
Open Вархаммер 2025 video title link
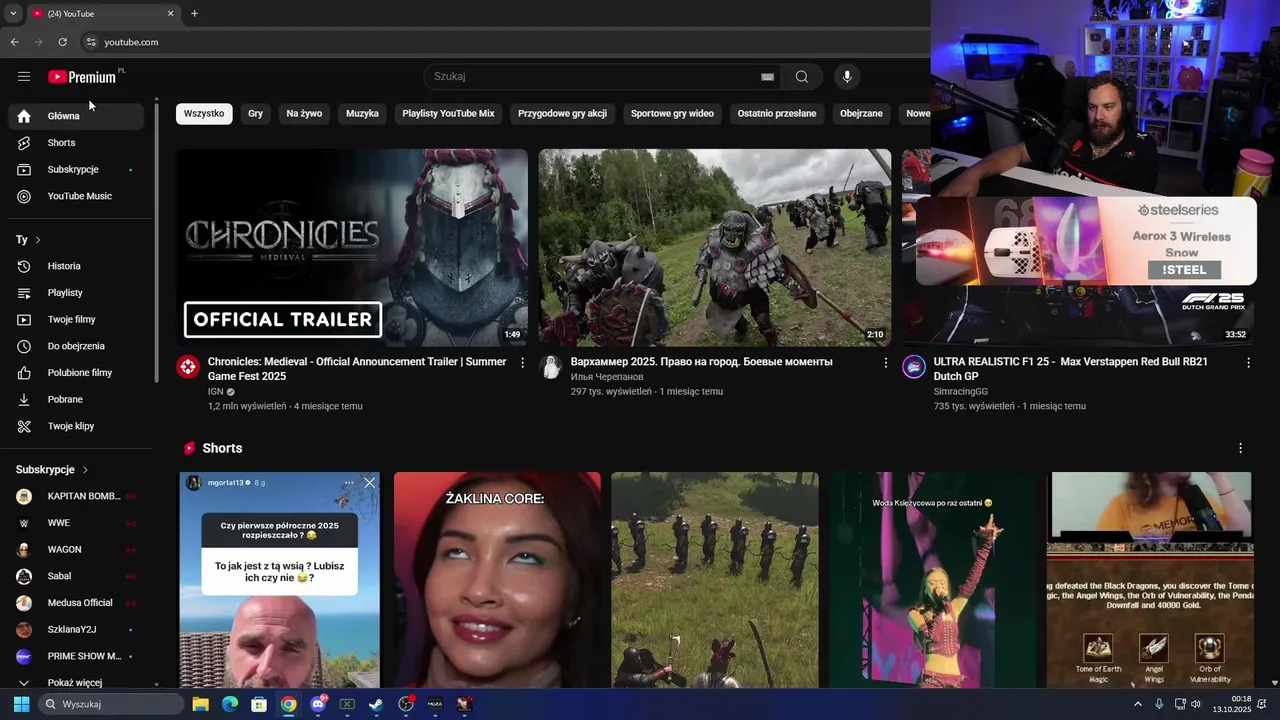[x=701, y=362]
